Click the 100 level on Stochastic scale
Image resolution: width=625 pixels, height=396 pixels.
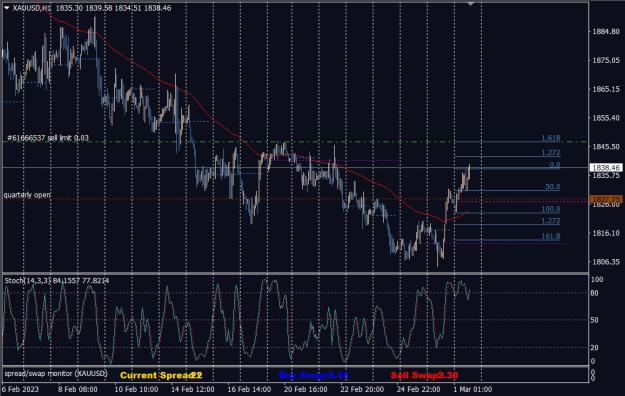597,280
